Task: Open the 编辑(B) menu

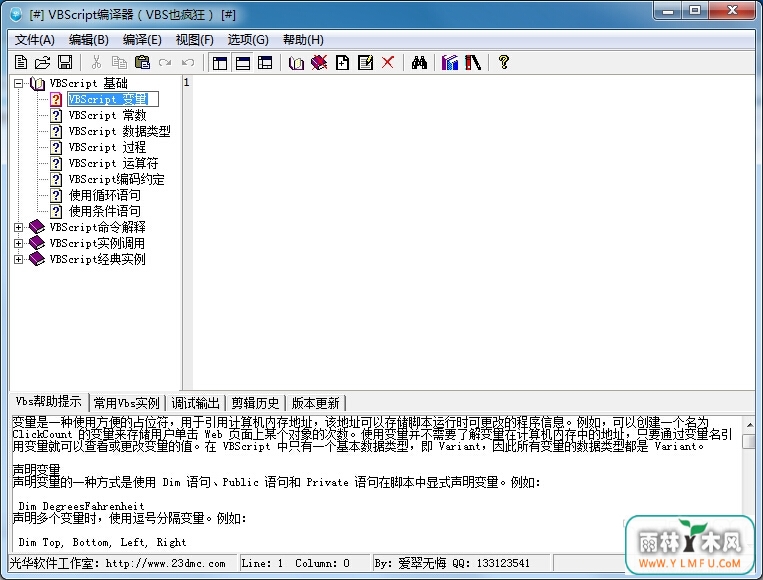Action: coord(89,40)
